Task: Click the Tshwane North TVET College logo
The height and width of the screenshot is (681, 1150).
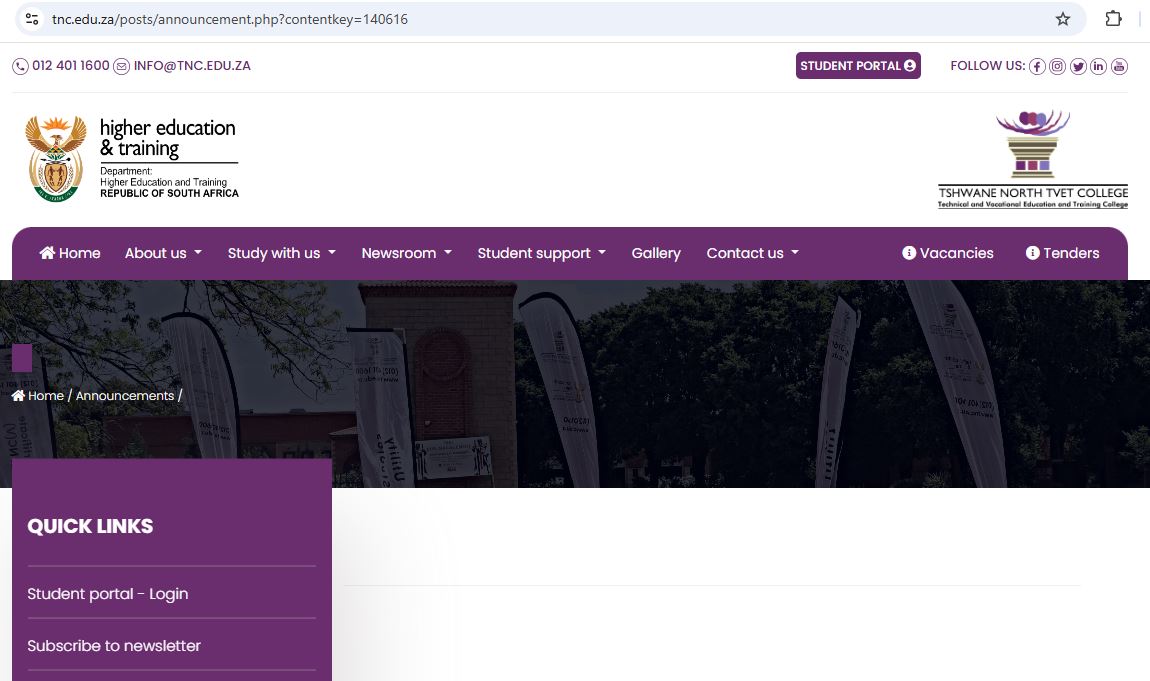Action: click(1032, 160)
